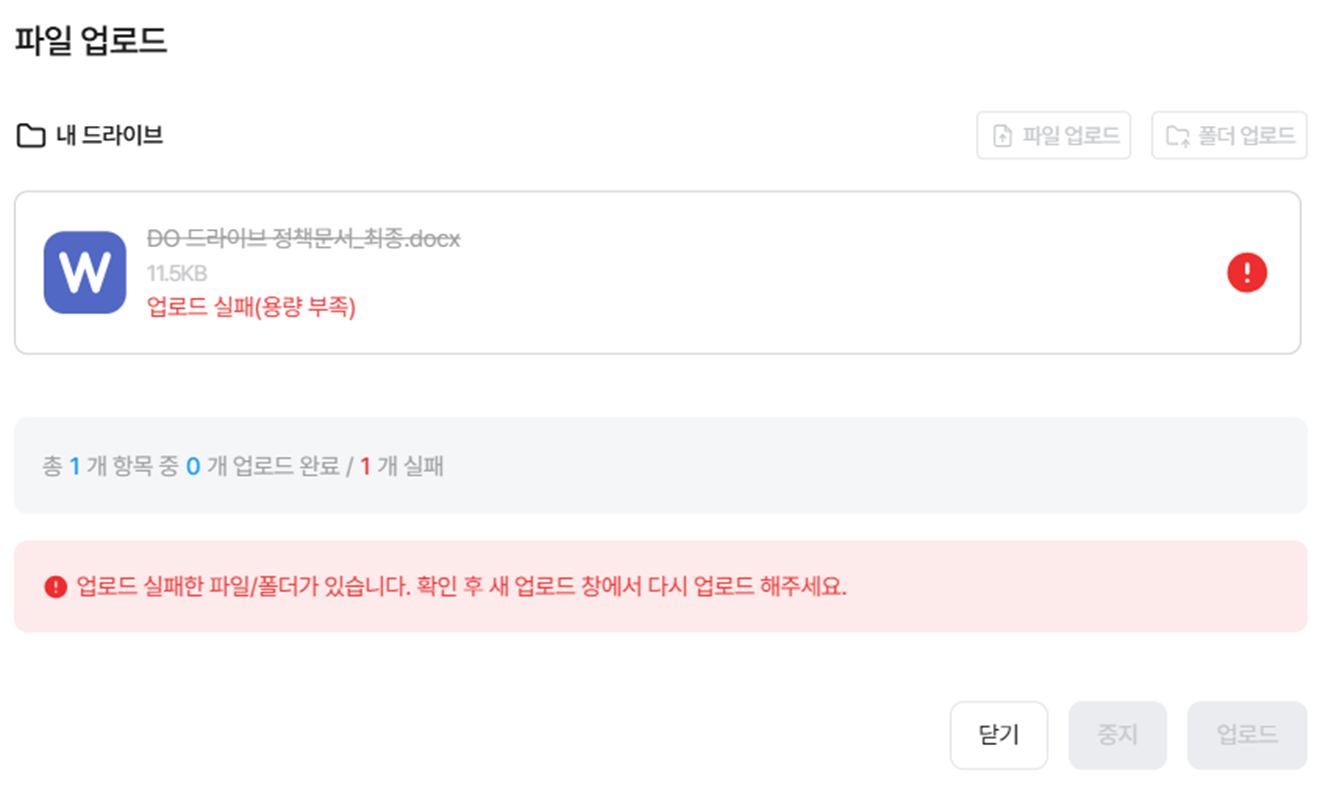The height and width of the screenshot is (793, 1328).
Task: Click the red failed count in summary
Action: pos(365,467)
